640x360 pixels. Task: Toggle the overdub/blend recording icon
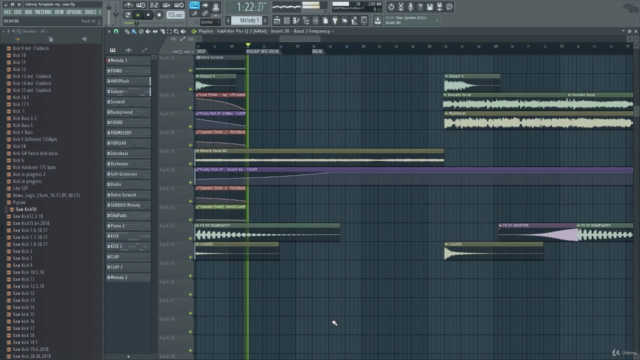[x=166, y=5]
